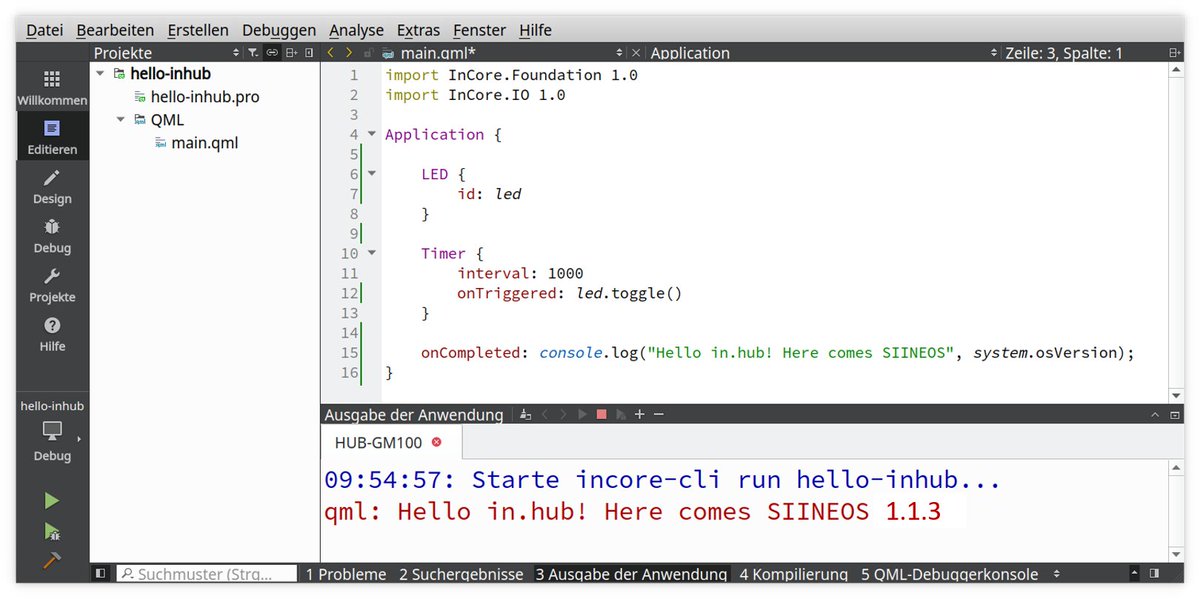The width and height of the screenshot is (1200, 599).
Task: Open the Willkommen mode
Action: (52, 88)
